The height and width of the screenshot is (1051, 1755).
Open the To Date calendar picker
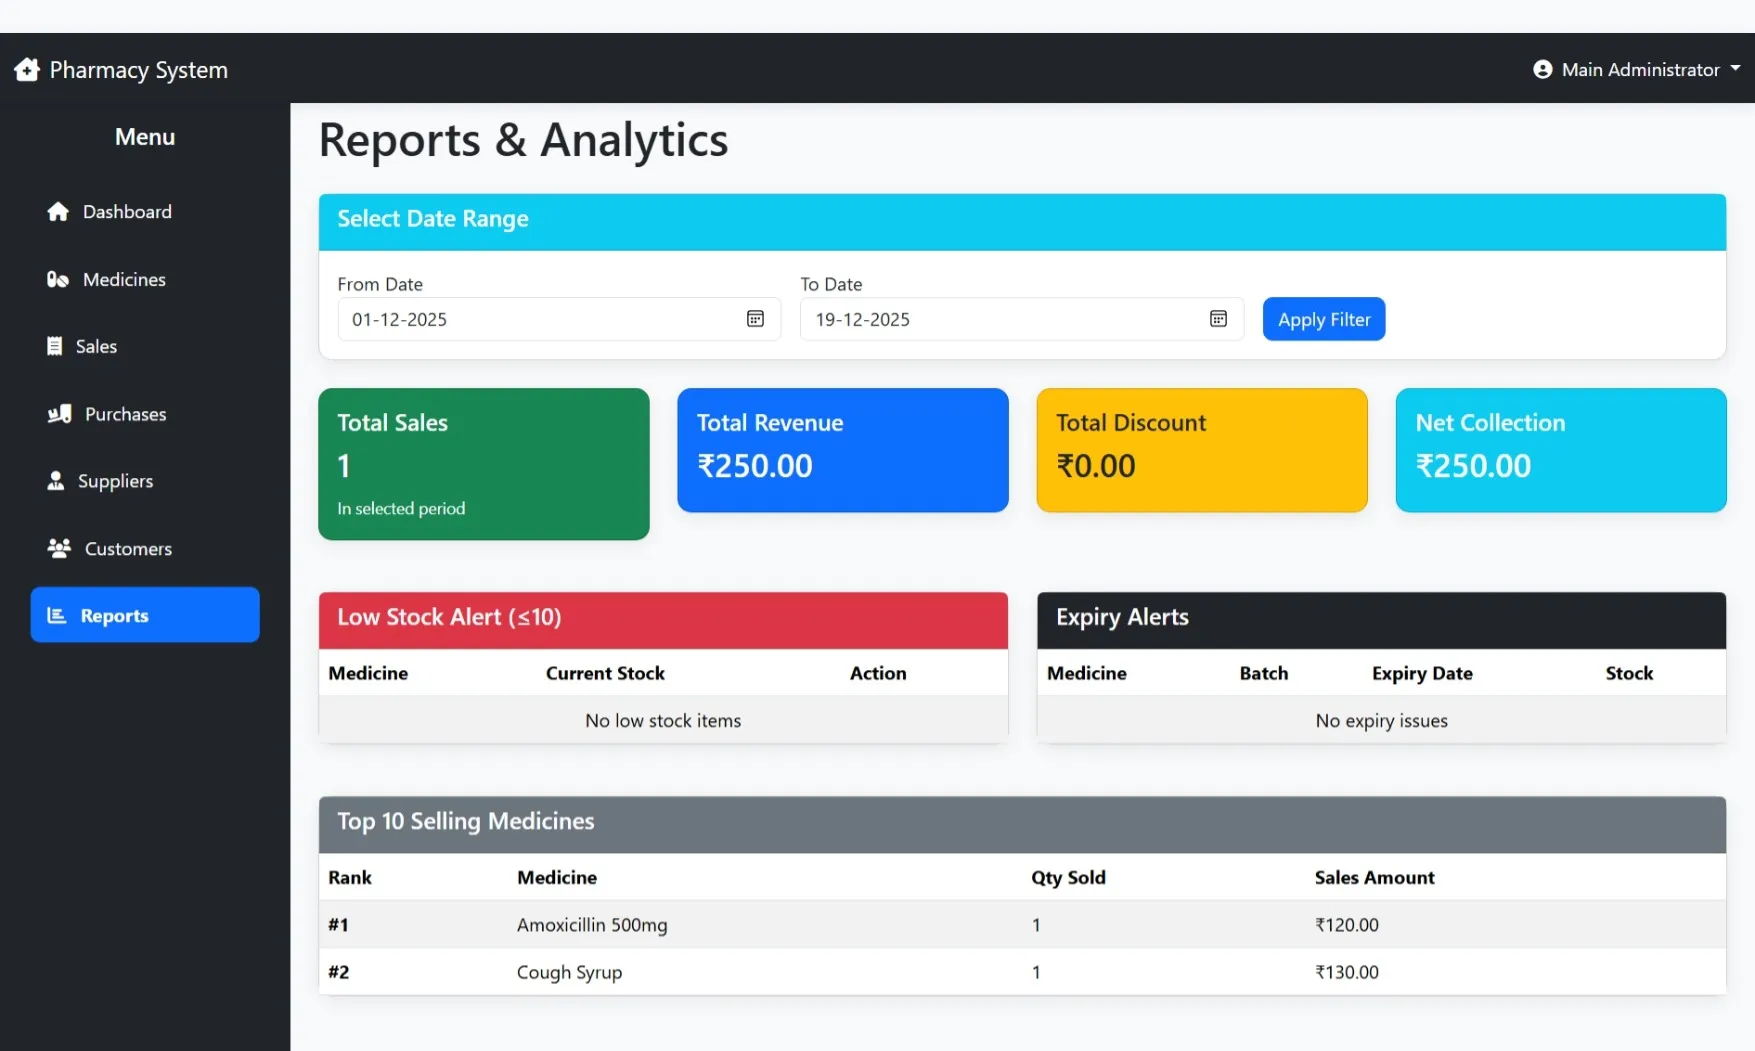[x=1218, y=319]
